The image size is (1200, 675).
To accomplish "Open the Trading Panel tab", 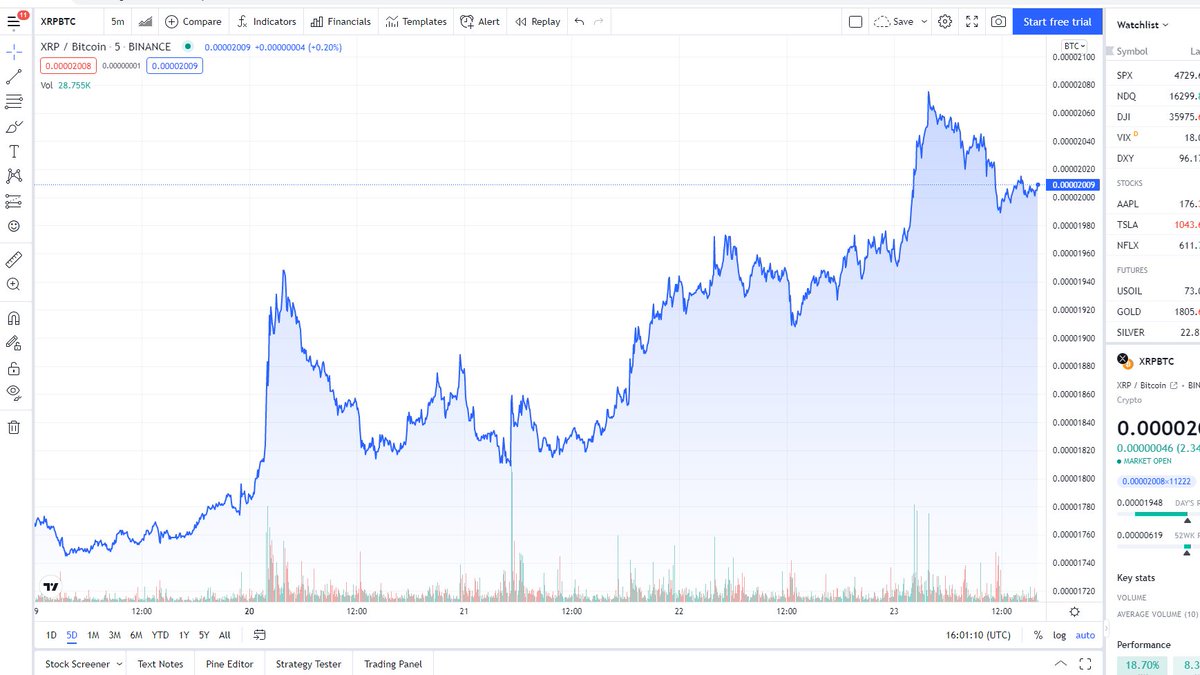I will tap(393, 664).
